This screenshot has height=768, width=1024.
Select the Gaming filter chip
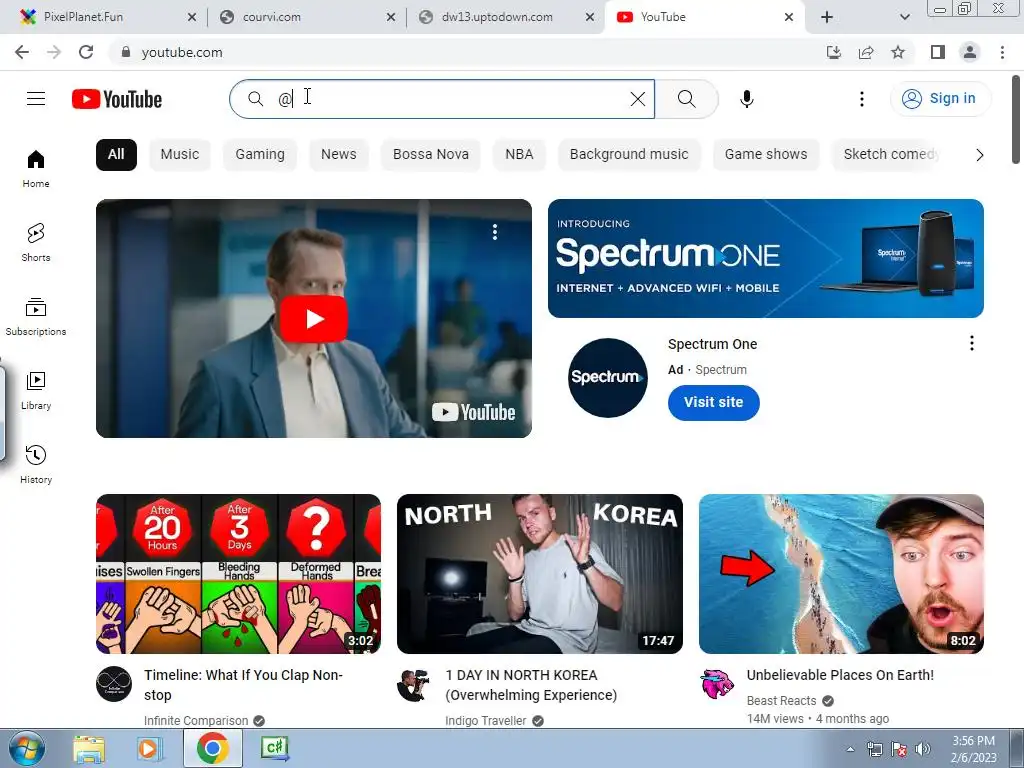260,155
